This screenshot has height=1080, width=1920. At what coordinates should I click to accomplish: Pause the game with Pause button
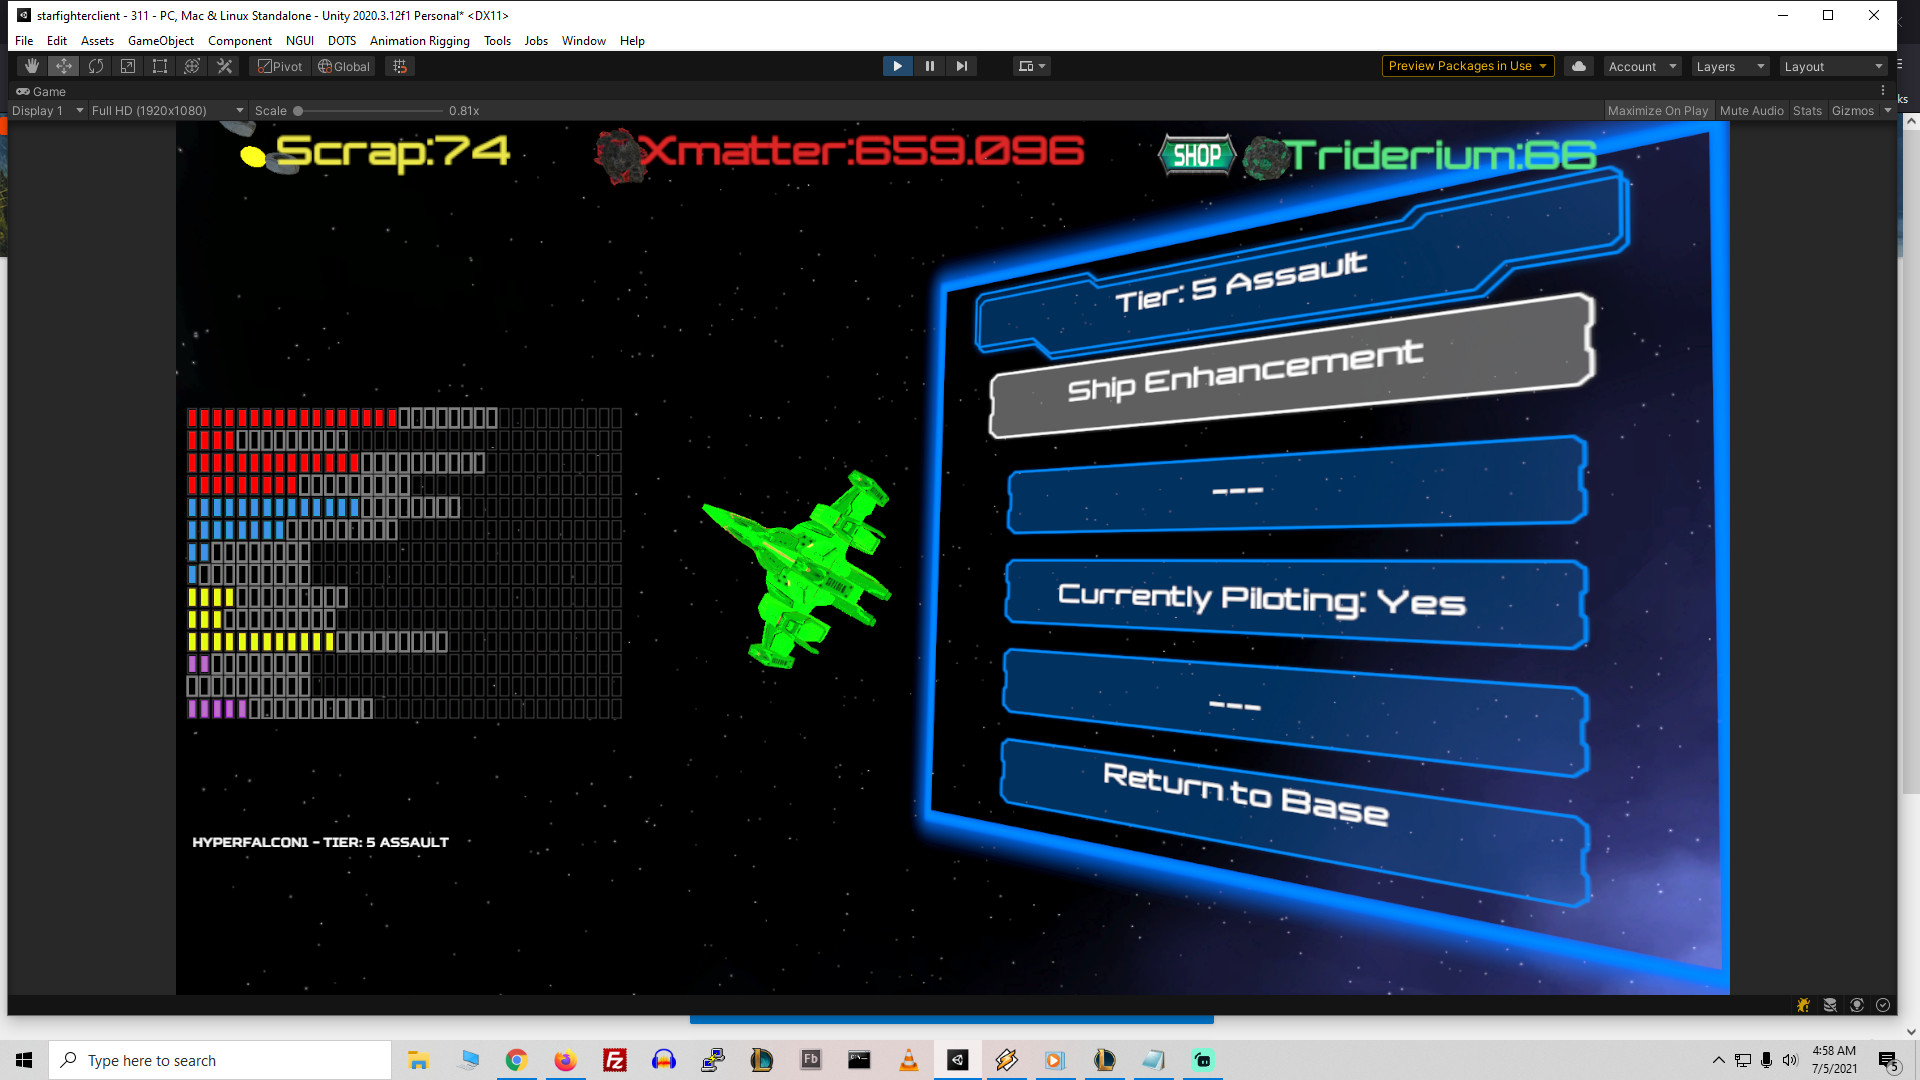click(x=929, y=66)
